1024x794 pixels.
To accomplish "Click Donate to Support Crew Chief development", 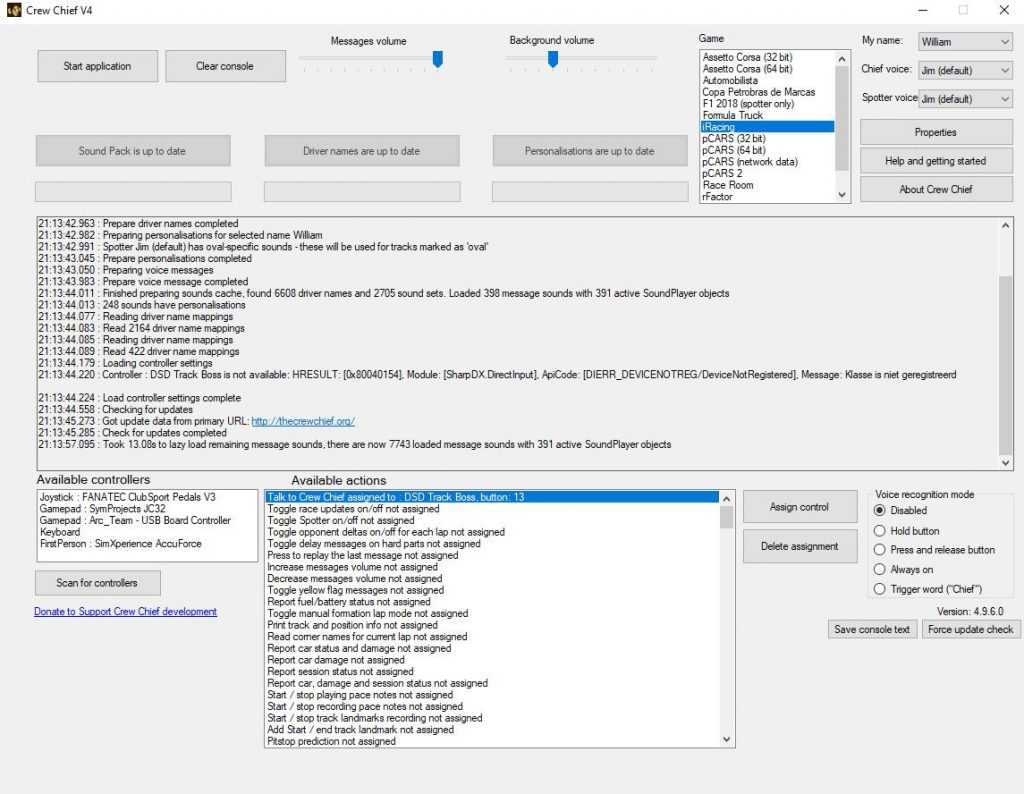I will [x=125, y=611].
